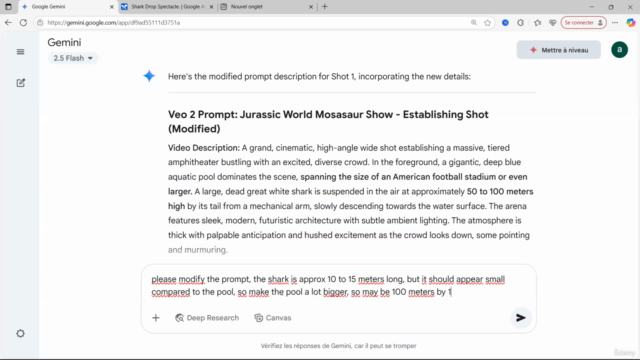Image resolution: width=640 pixels, height=360 pixels.
Task: Close the Nouvel onglet tab
Action: click(x=311, y=7)
